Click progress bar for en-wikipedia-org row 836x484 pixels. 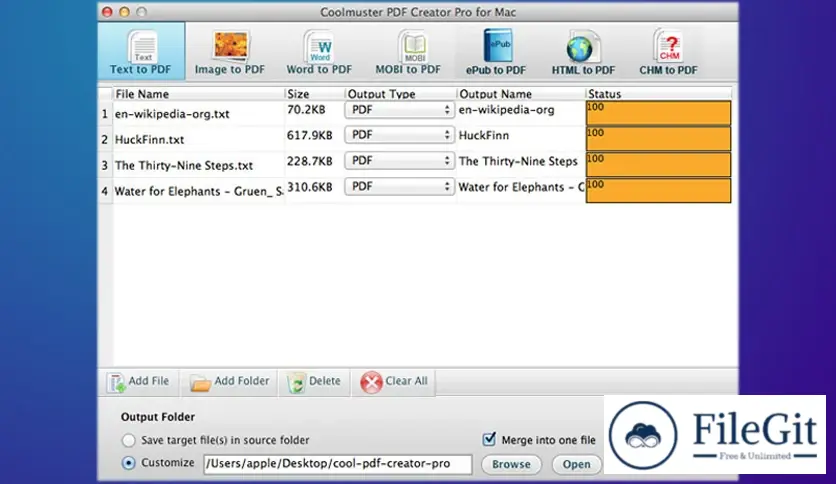[658, 113]
